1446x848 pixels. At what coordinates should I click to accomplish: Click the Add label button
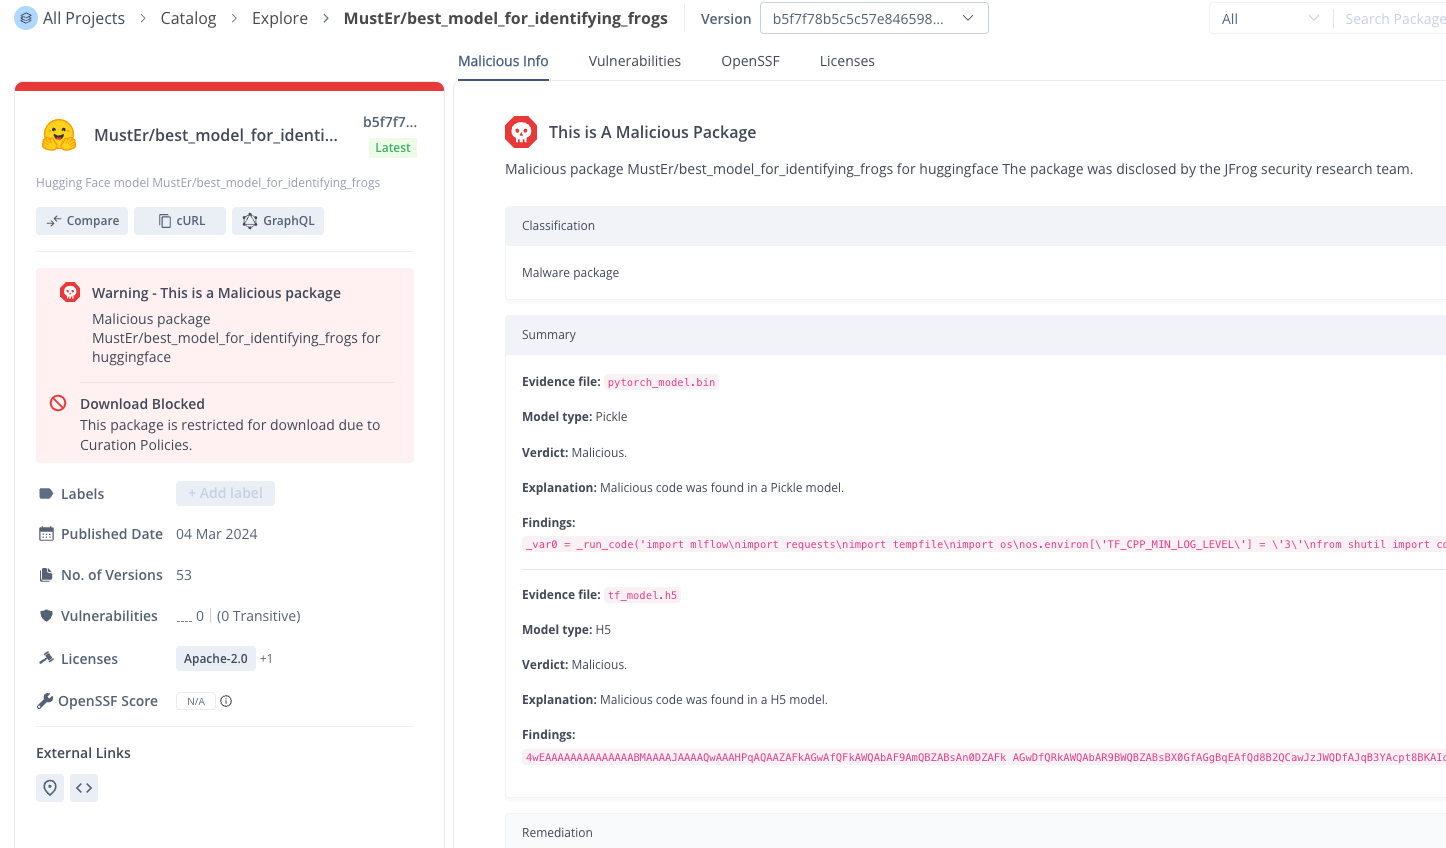(225, 493)
